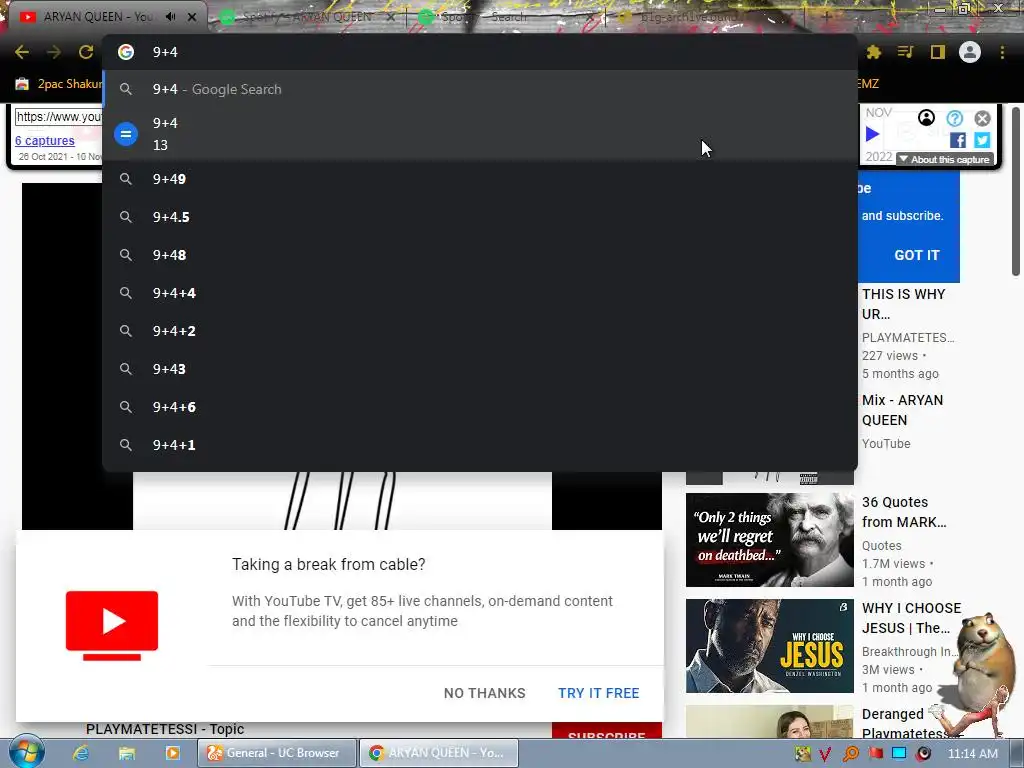The image size is (1024, 768).
Task: Switch to ARYAN QUEEN Chrome taskbar window
Action: (440, 753)
